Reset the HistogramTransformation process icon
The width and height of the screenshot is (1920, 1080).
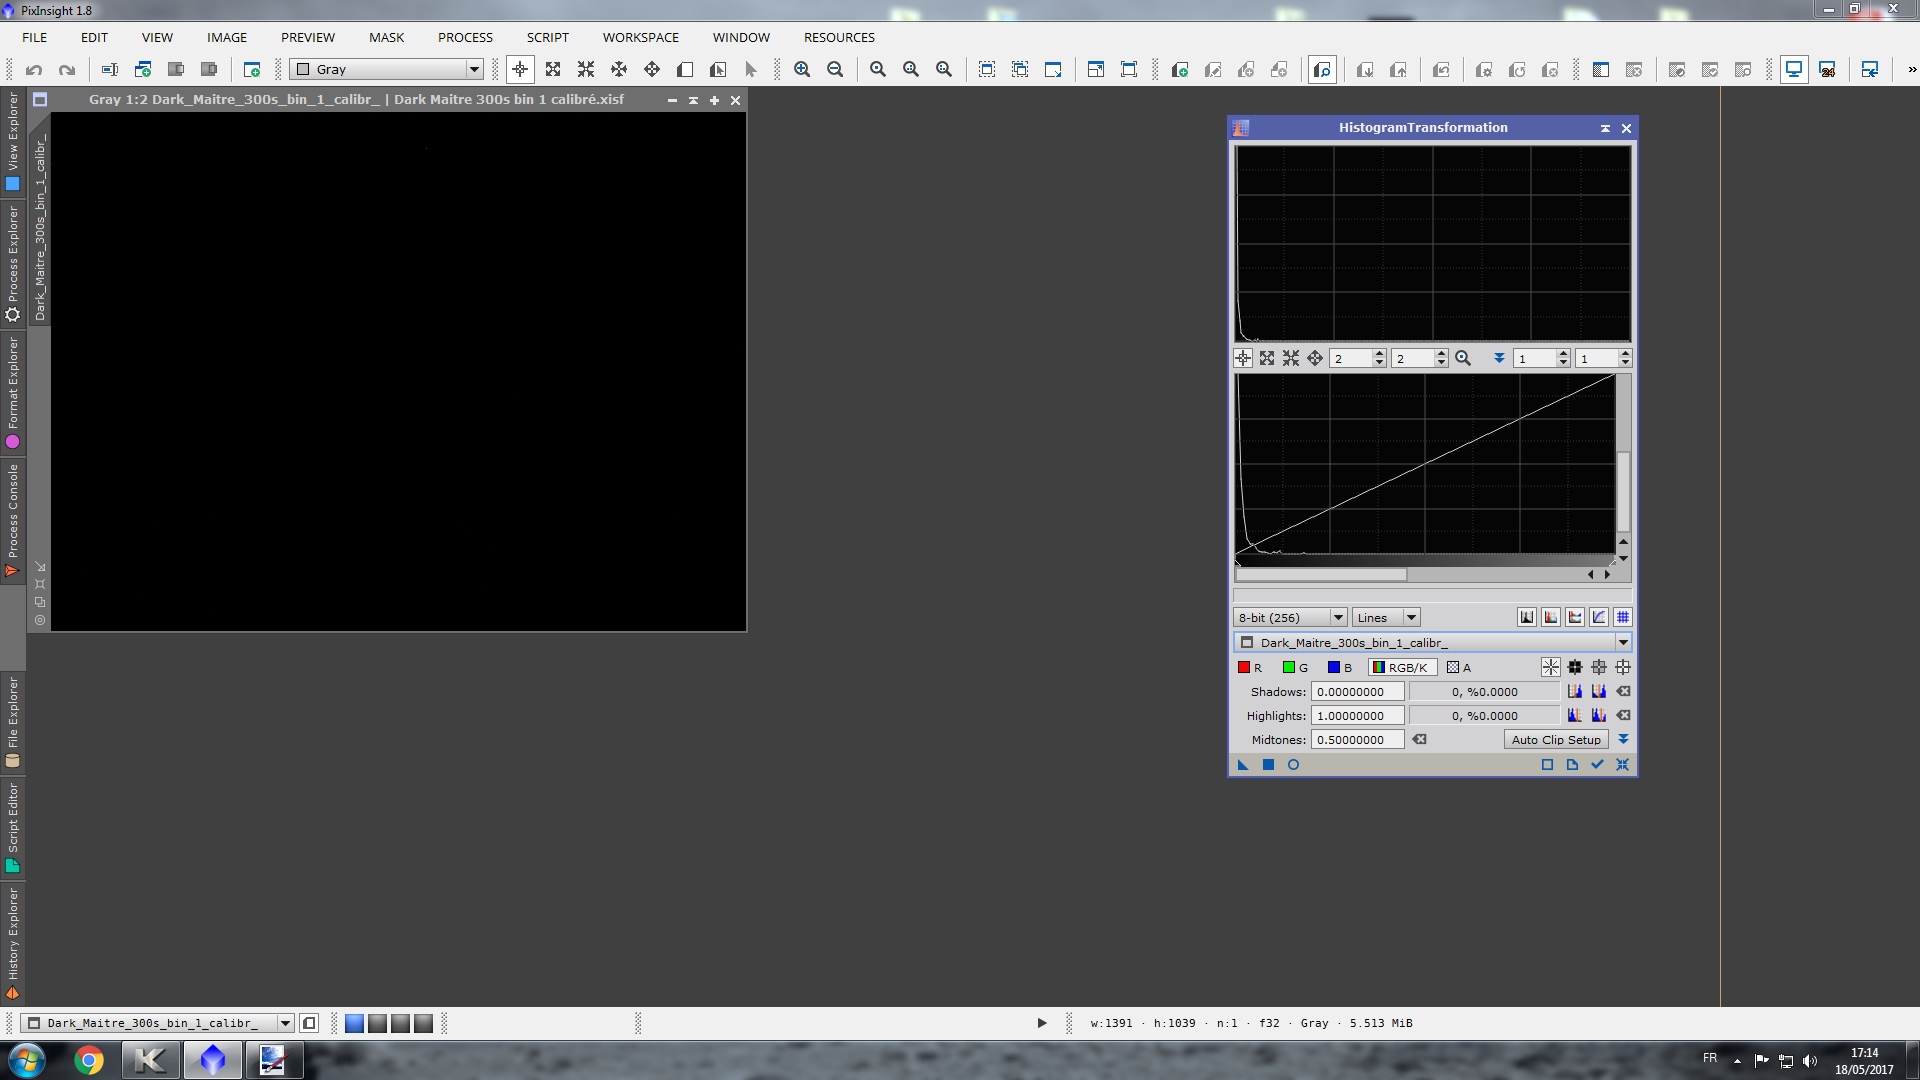pos(1622,765)
